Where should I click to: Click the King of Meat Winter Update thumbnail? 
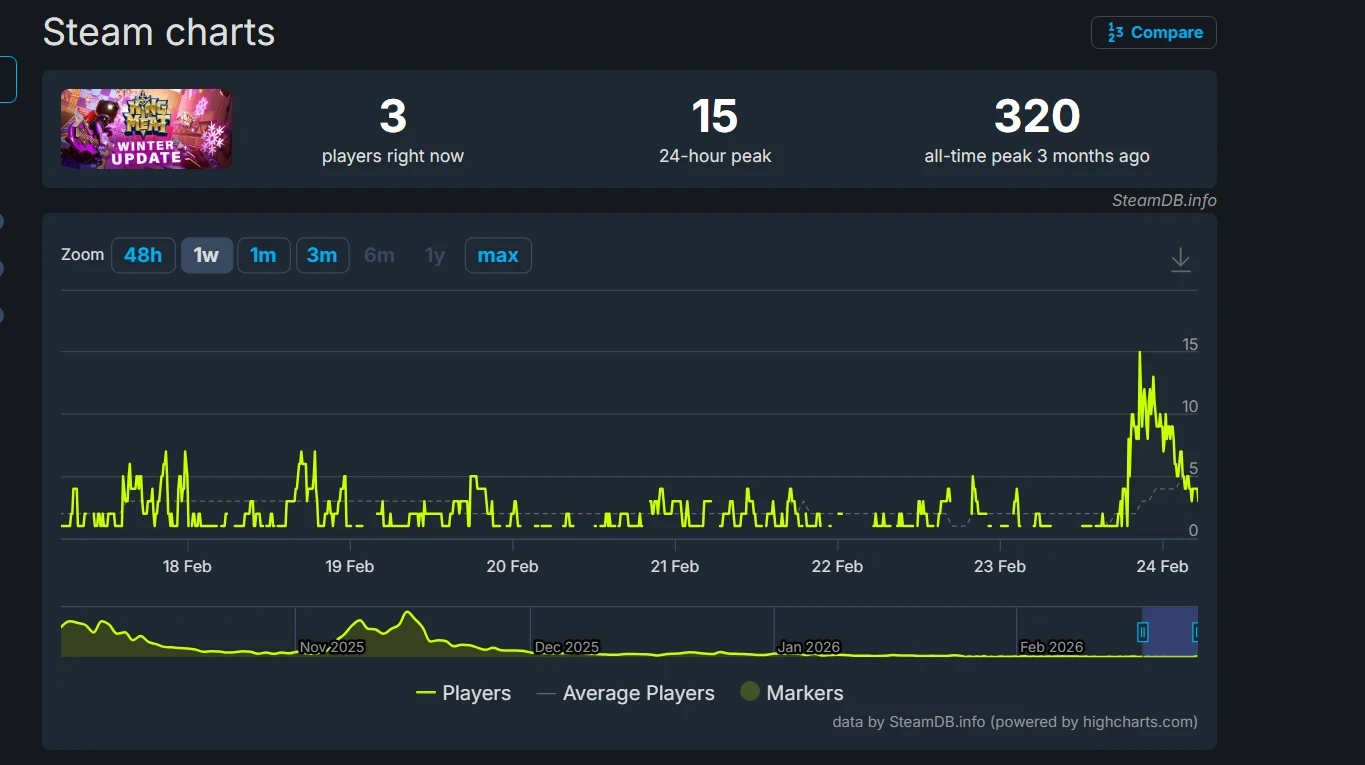click(x=146, y=129)
